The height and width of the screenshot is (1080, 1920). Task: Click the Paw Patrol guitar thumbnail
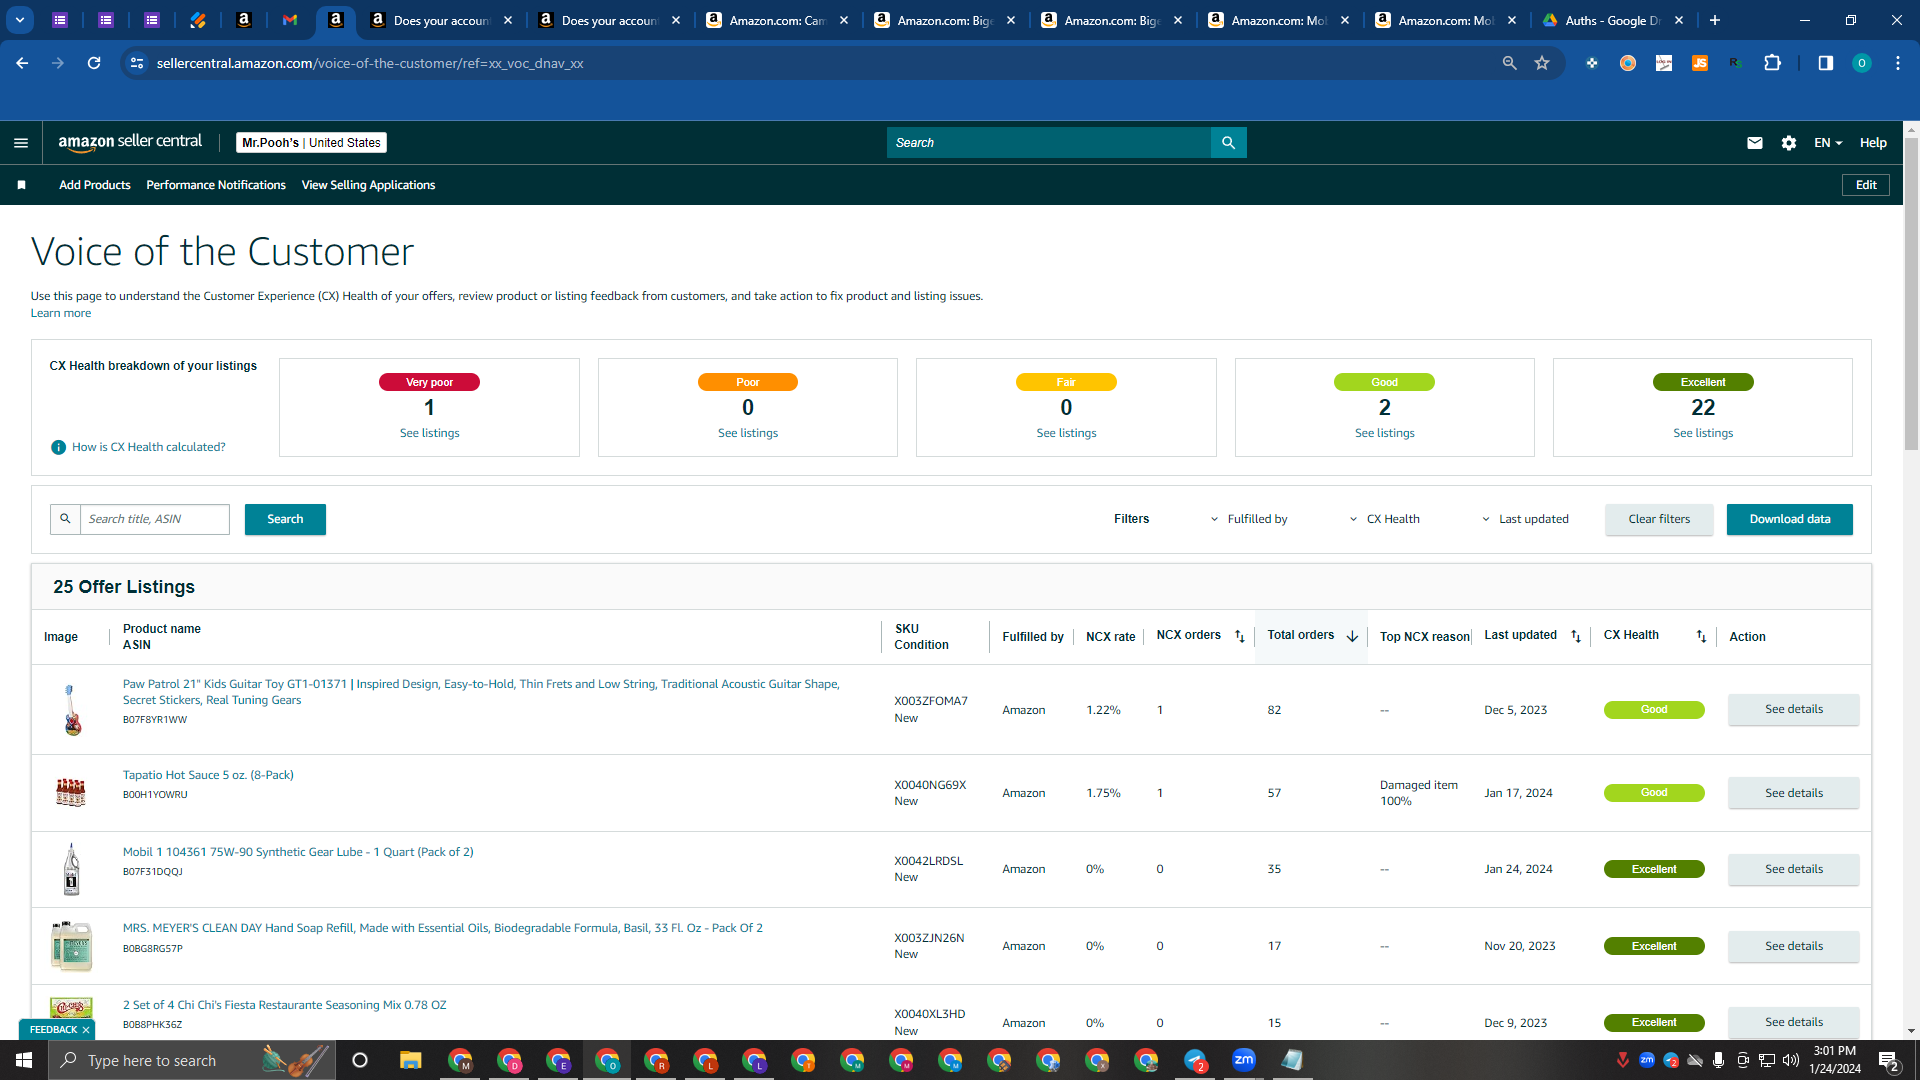click(71, 710)
